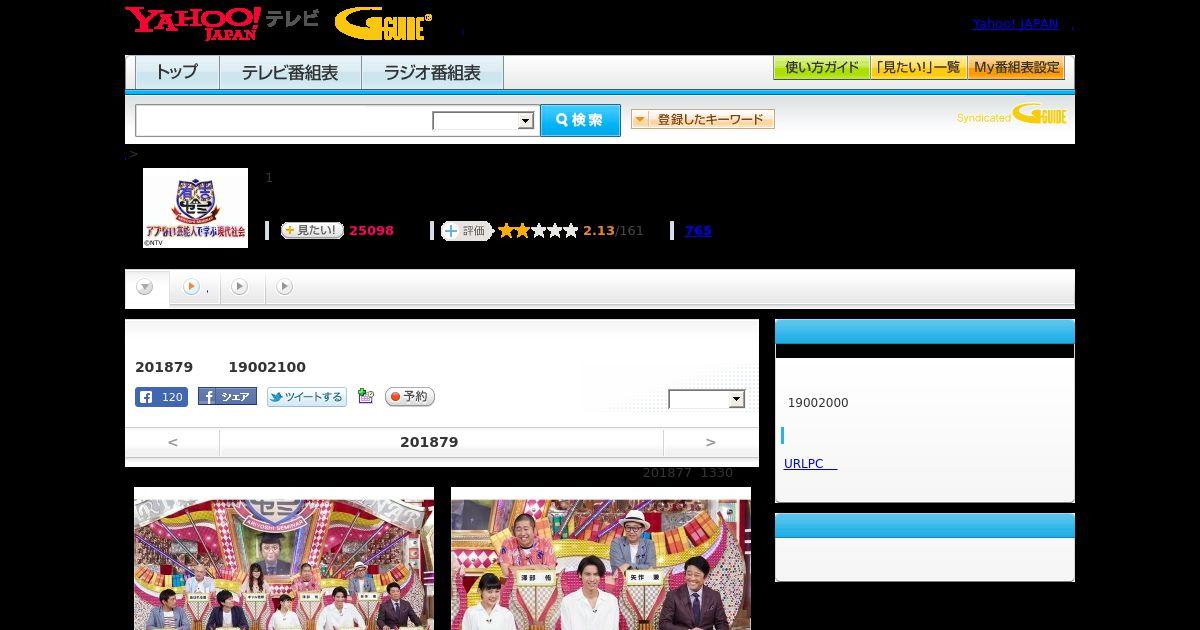Screen dimensions: 1200x630
Task: Click the 予約 record button
Action: tap(410, 397)
